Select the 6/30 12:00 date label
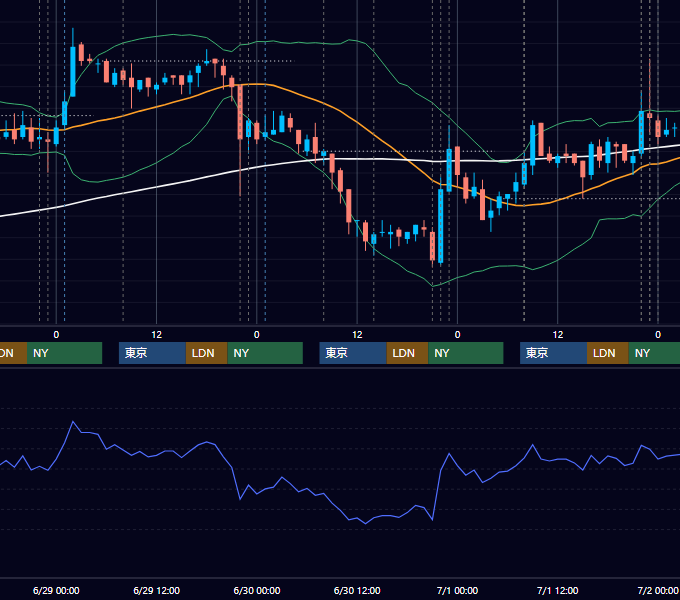 [357, 590]
